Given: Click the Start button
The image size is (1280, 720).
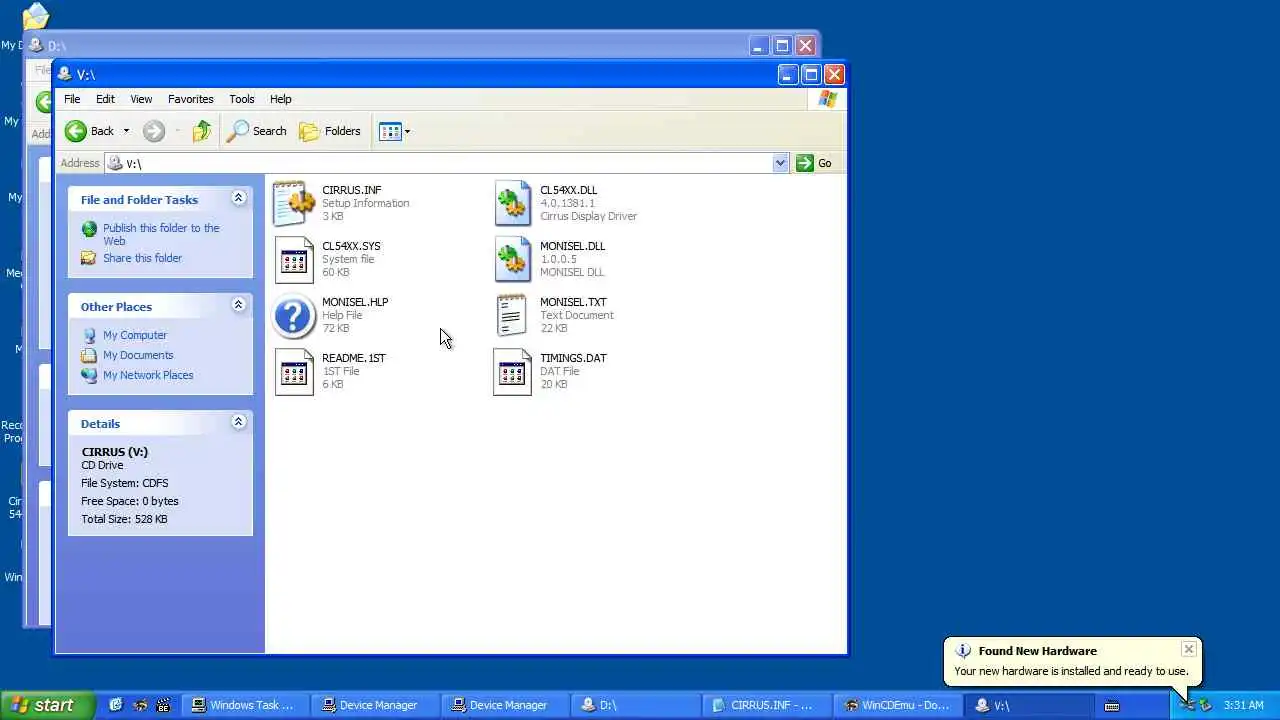Looking at the screenshot, I should point(46,705).
